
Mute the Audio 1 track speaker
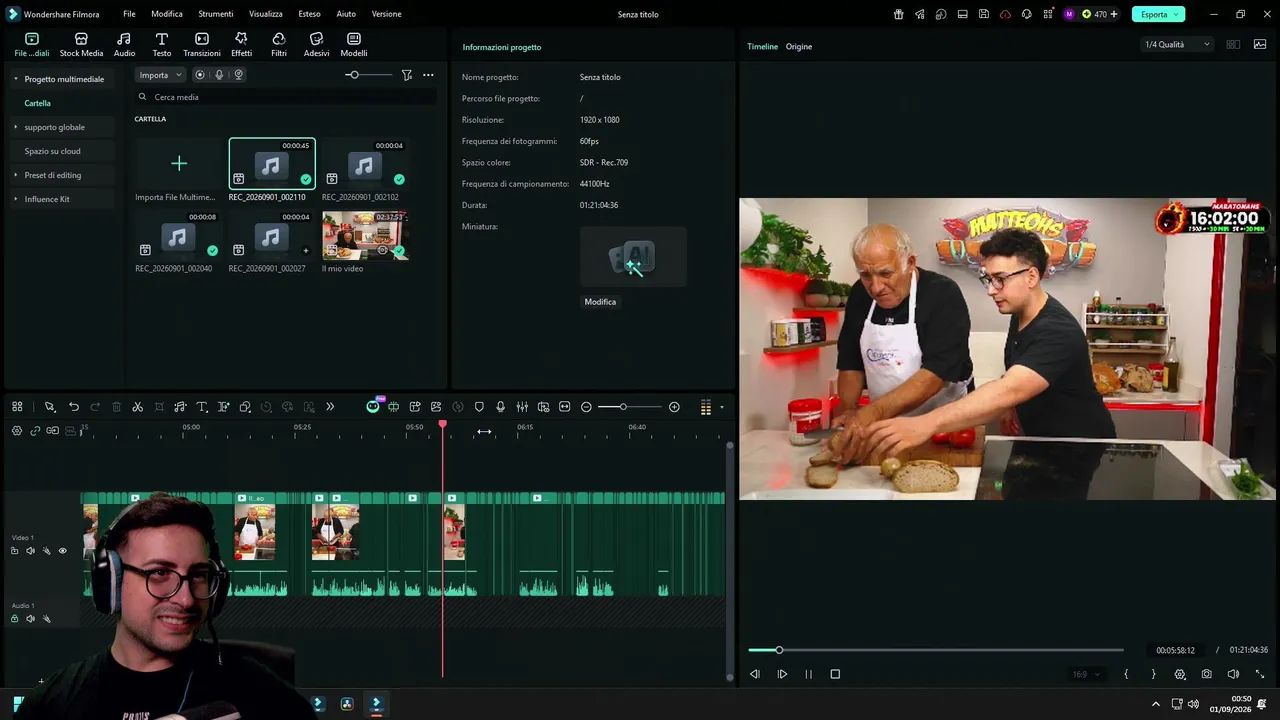30,619
